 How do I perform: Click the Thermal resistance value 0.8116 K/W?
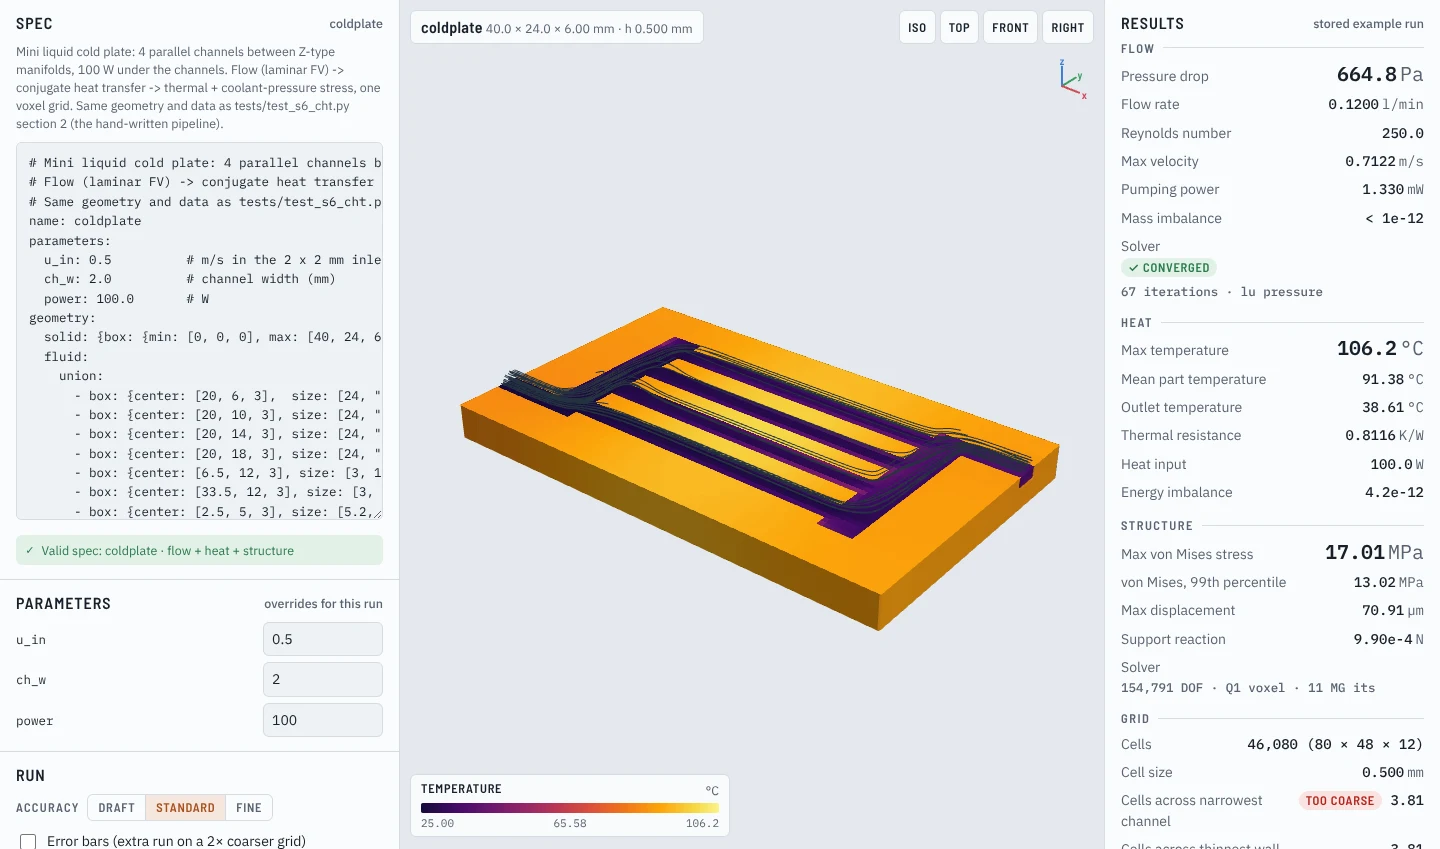1384,436
